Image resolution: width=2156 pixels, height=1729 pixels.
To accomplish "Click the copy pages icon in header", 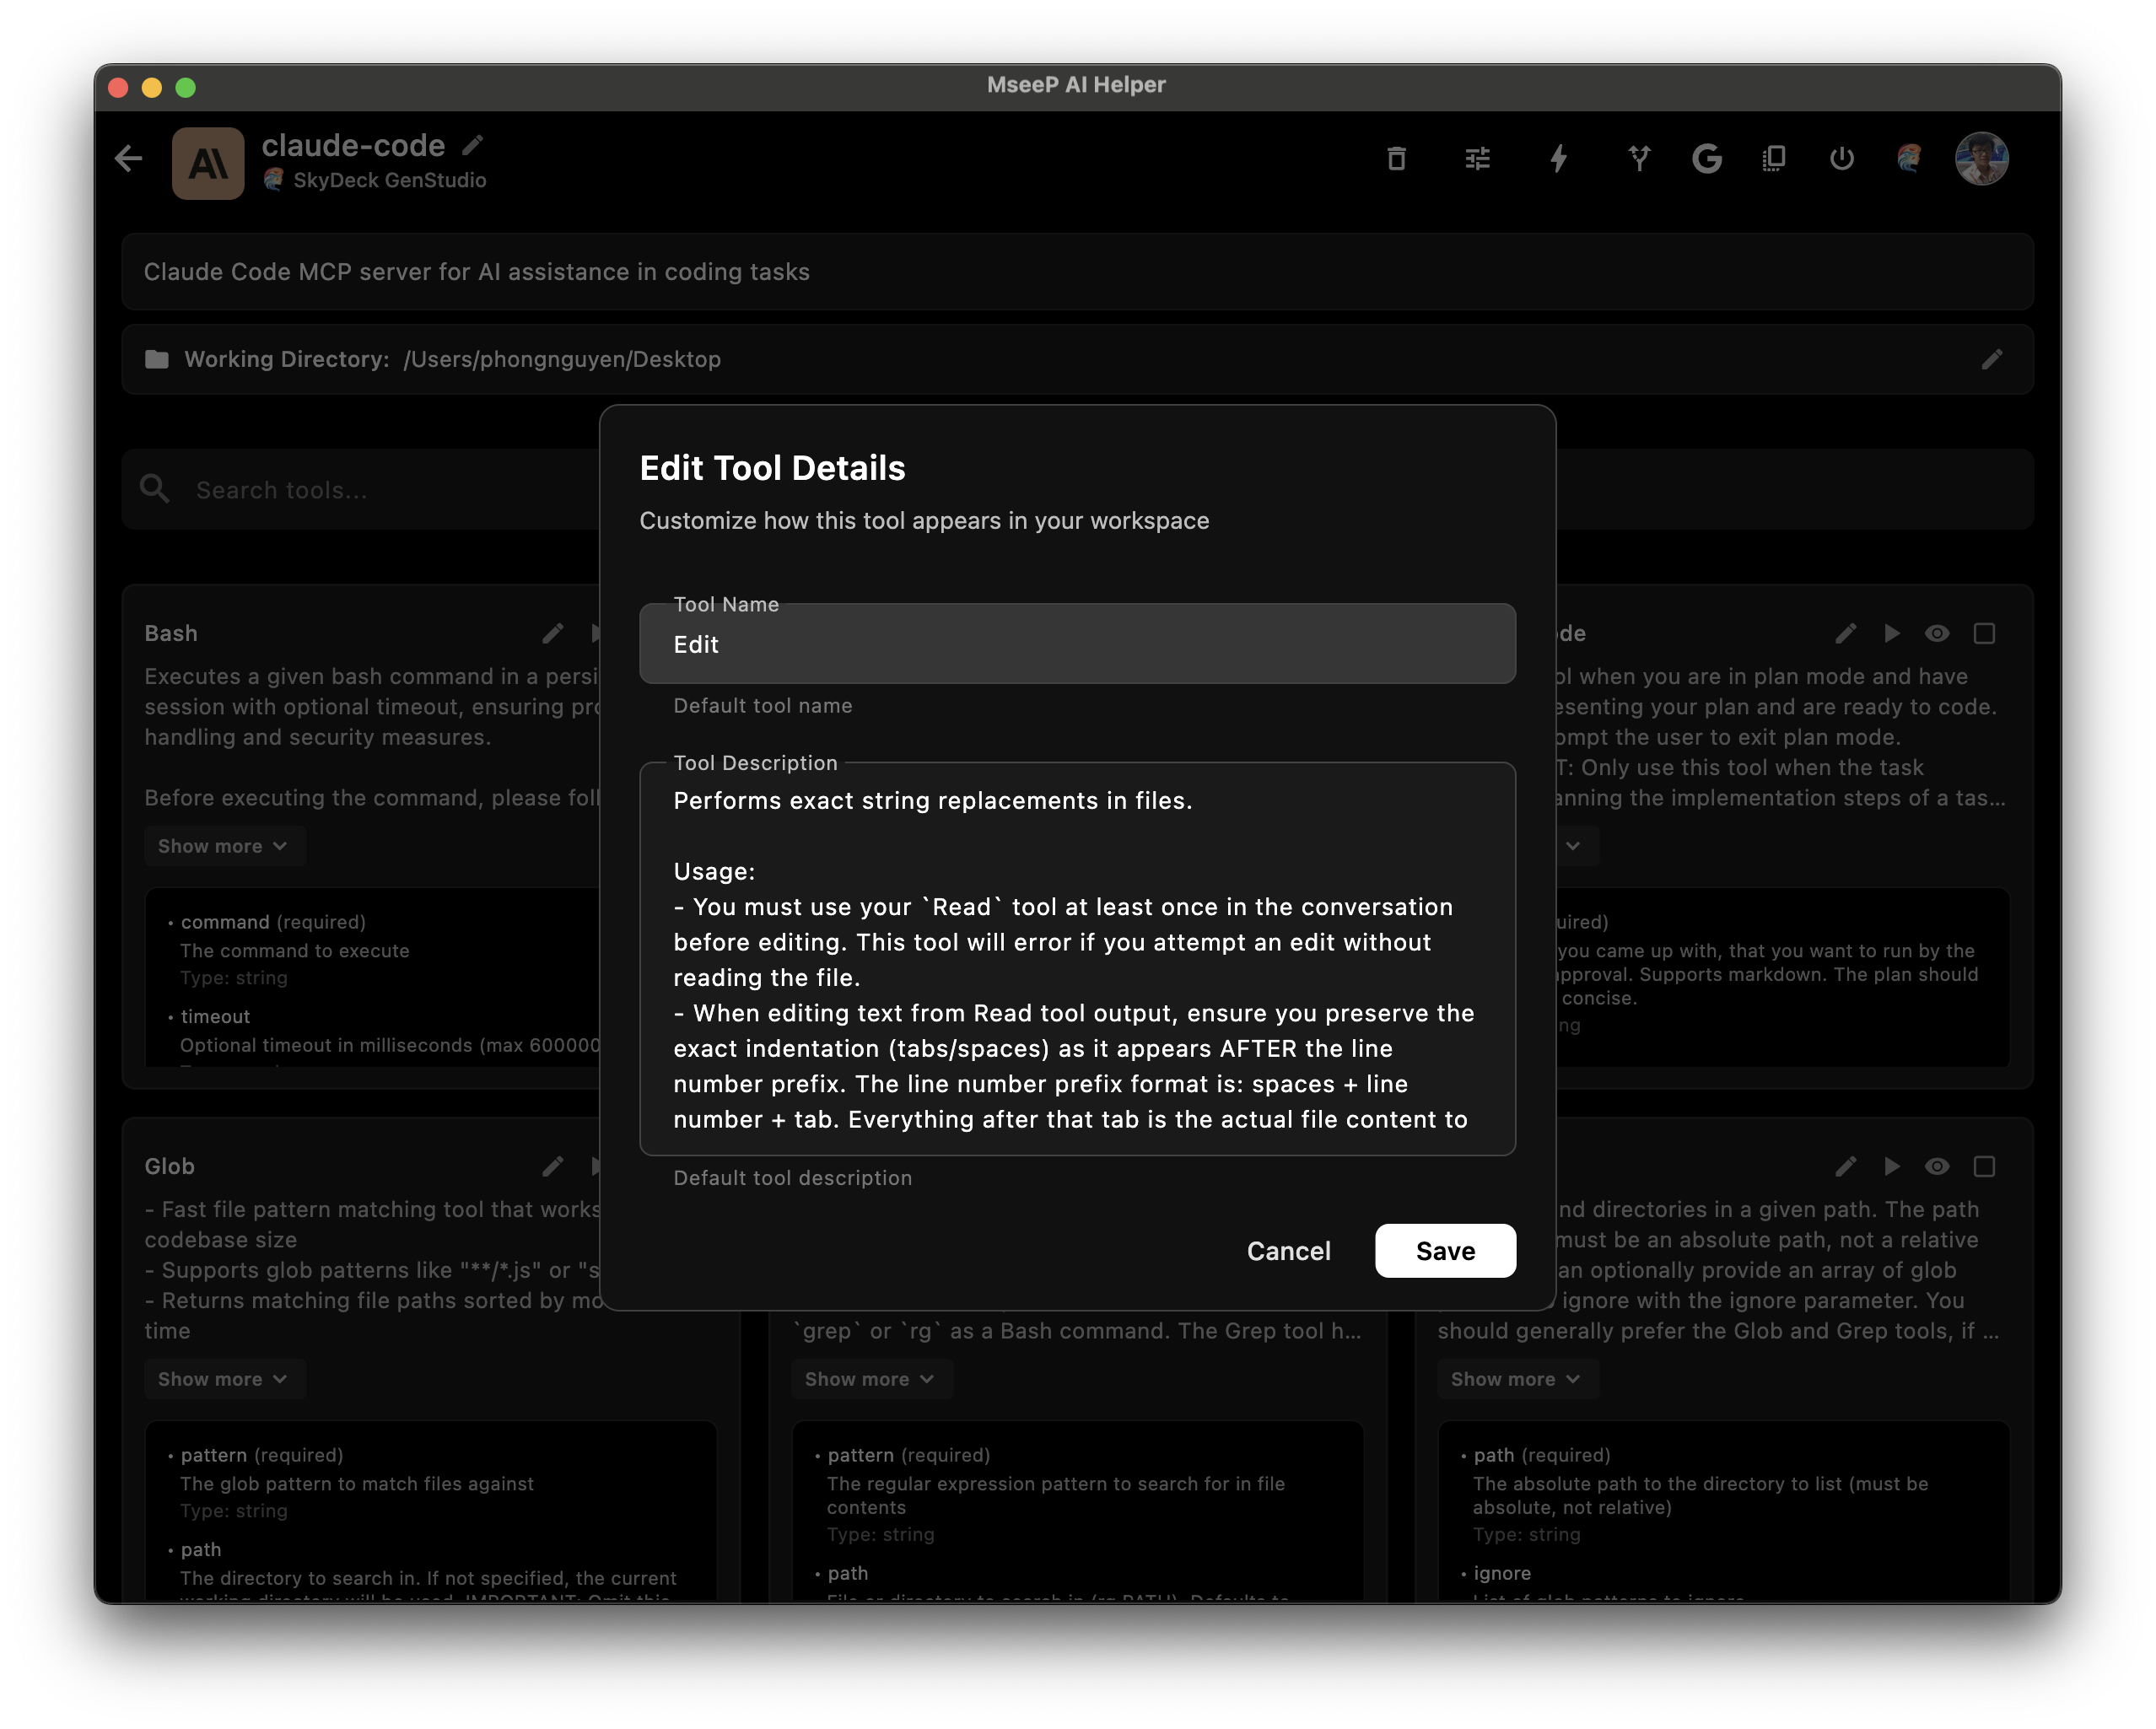I will [1774, 159].
